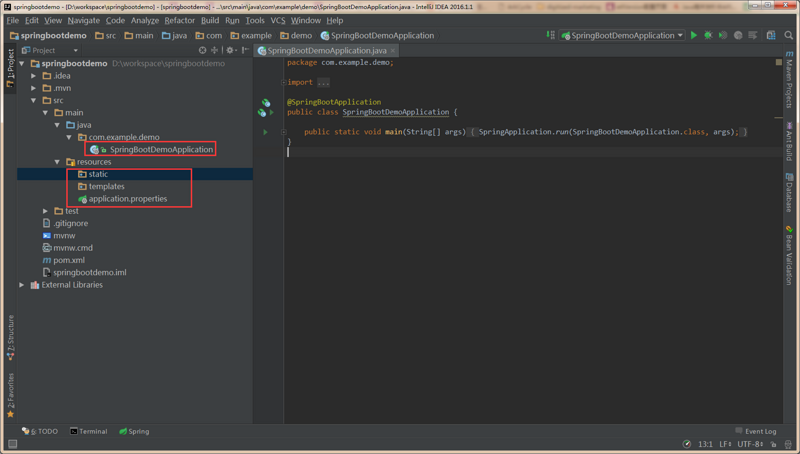Viewport: 800px width, 454px height.
Task: Click the inspector (Hector) icon in status bar
Action: click(x=788, y=444)
